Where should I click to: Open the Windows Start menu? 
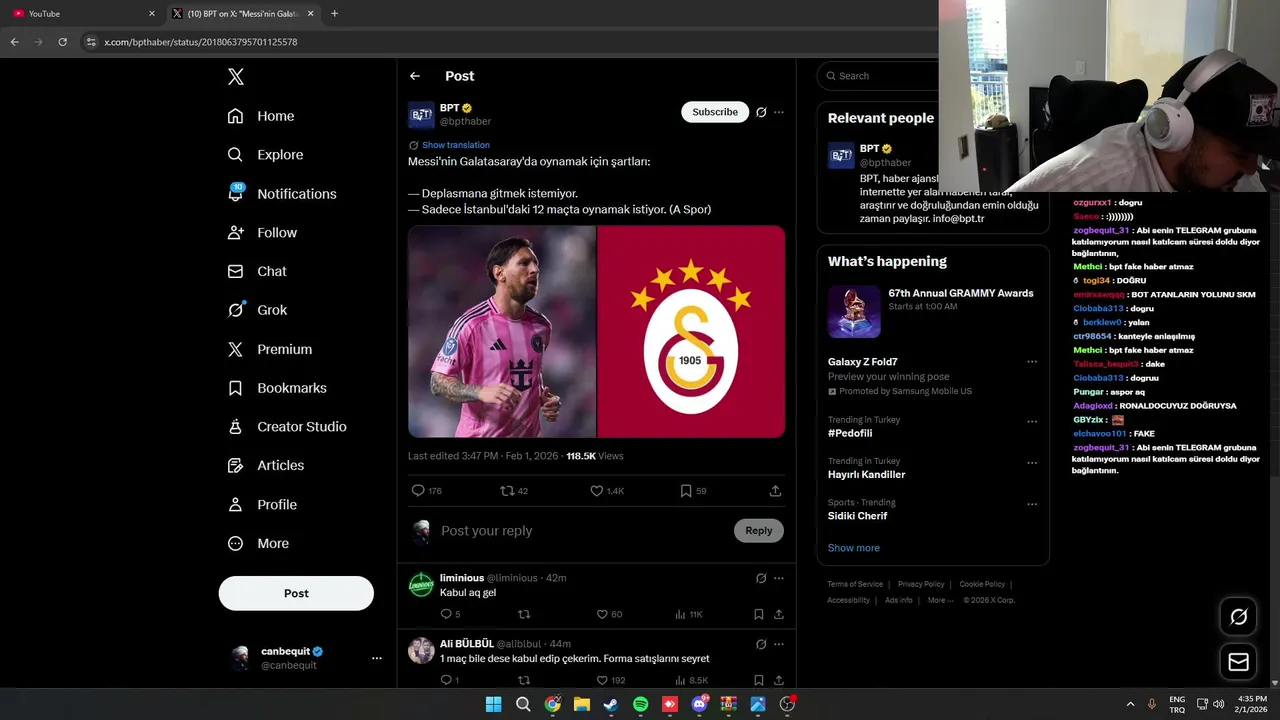click(x=493, y=704)
